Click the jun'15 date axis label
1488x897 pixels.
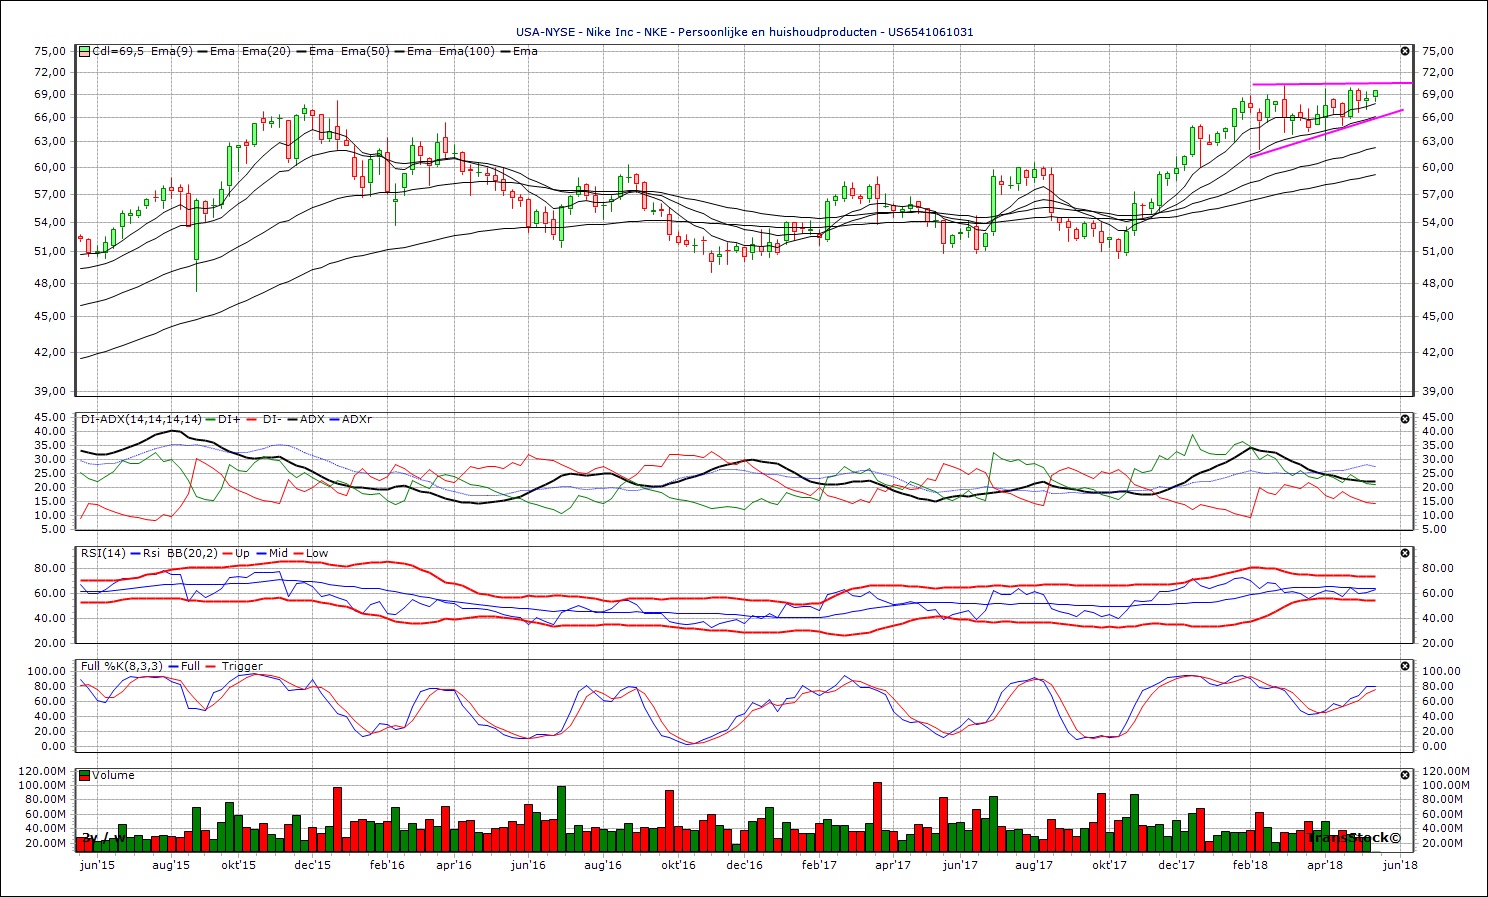point(97,865)
